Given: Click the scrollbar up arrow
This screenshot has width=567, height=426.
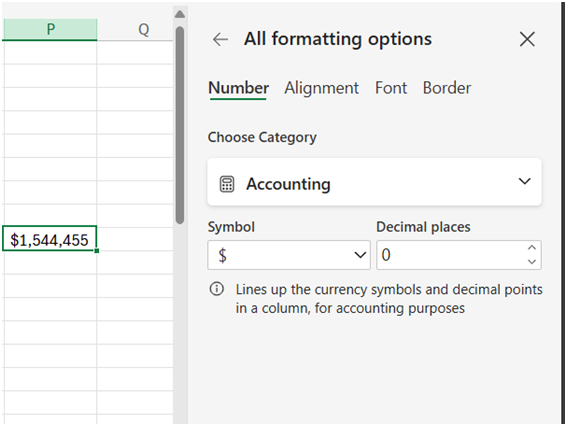Looking at the screenshot, I should 180,14.
